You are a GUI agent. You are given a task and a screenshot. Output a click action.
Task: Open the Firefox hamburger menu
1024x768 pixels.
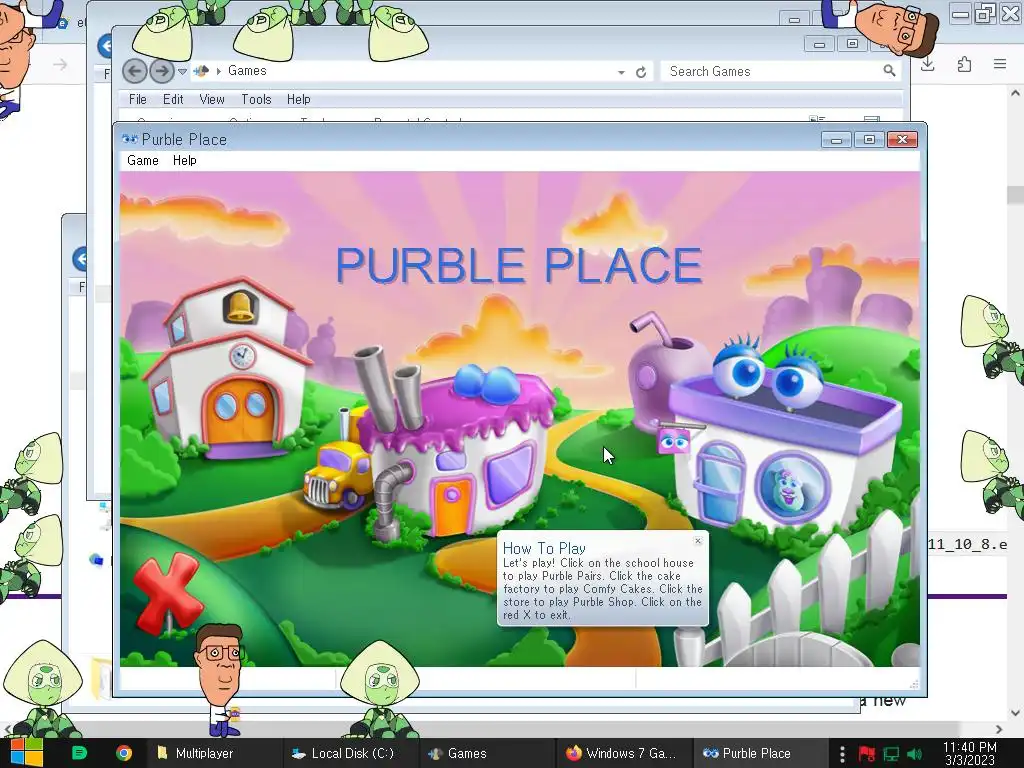tap(1000, 64)
